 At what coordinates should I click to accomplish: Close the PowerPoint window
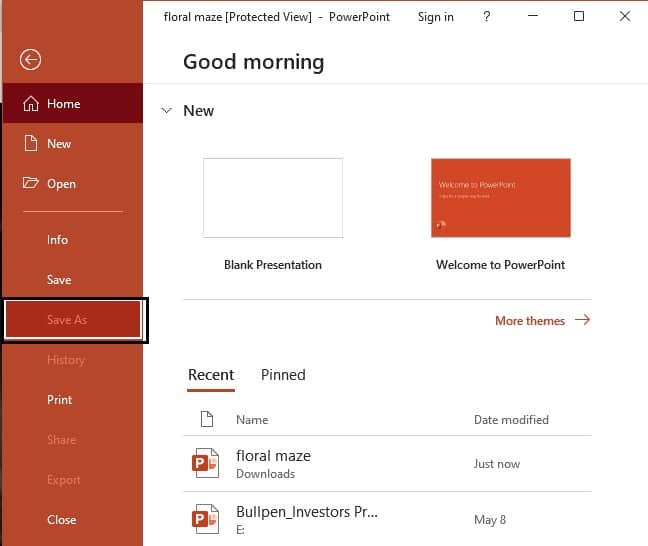point(625,16)
